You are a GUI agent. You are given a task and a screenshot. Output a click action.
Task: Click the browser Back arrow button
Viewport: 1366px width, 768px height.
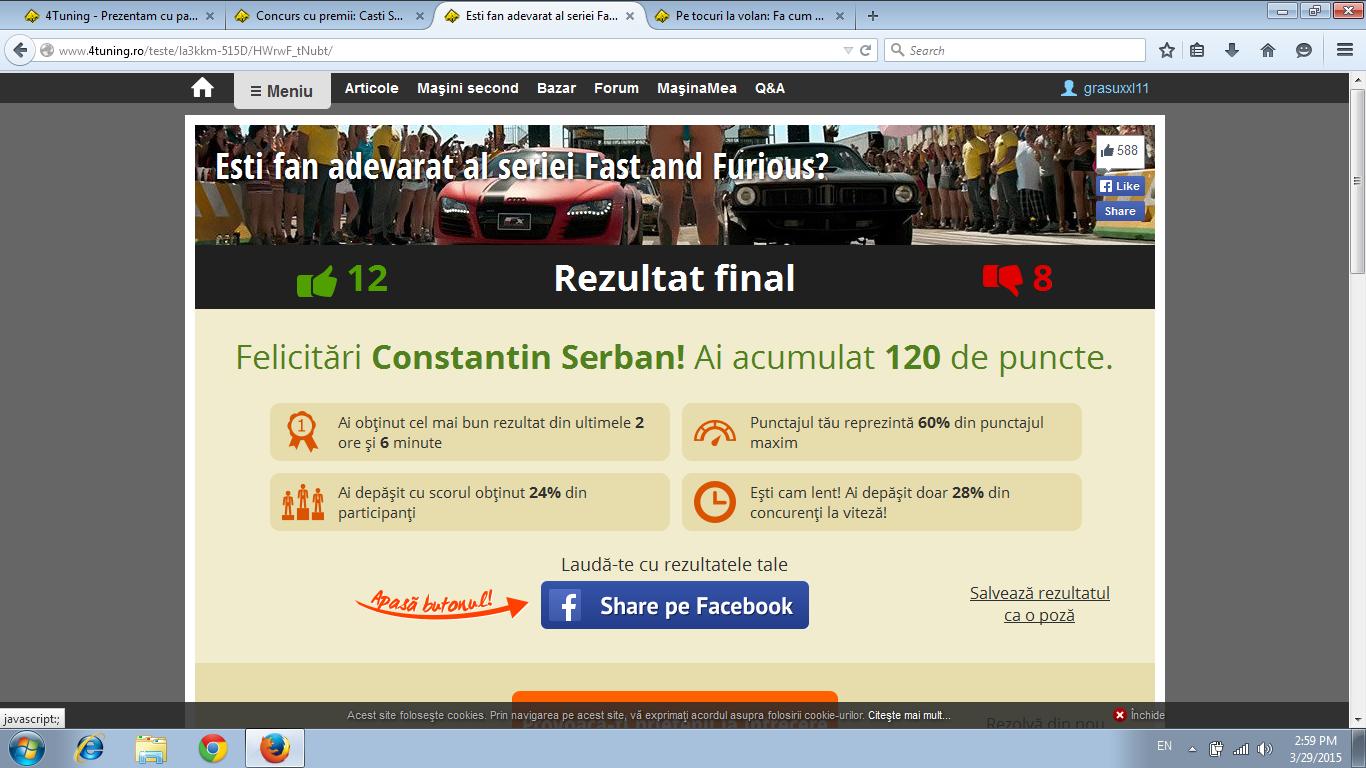pos(20,50)
